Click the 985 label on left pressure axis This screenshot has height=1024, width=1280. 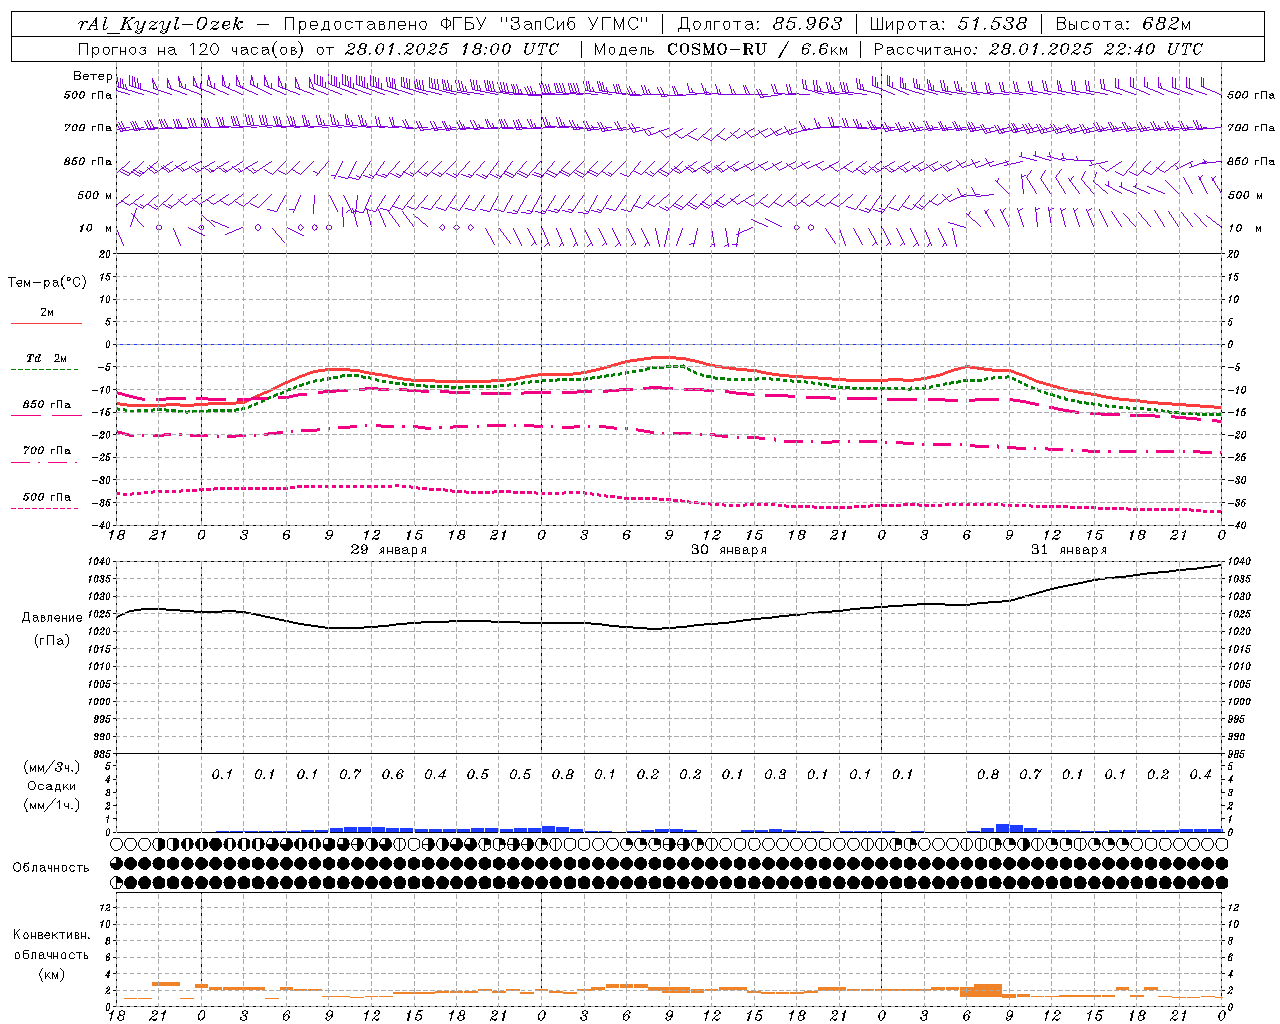pyautogui.click(x=104, y=755)
